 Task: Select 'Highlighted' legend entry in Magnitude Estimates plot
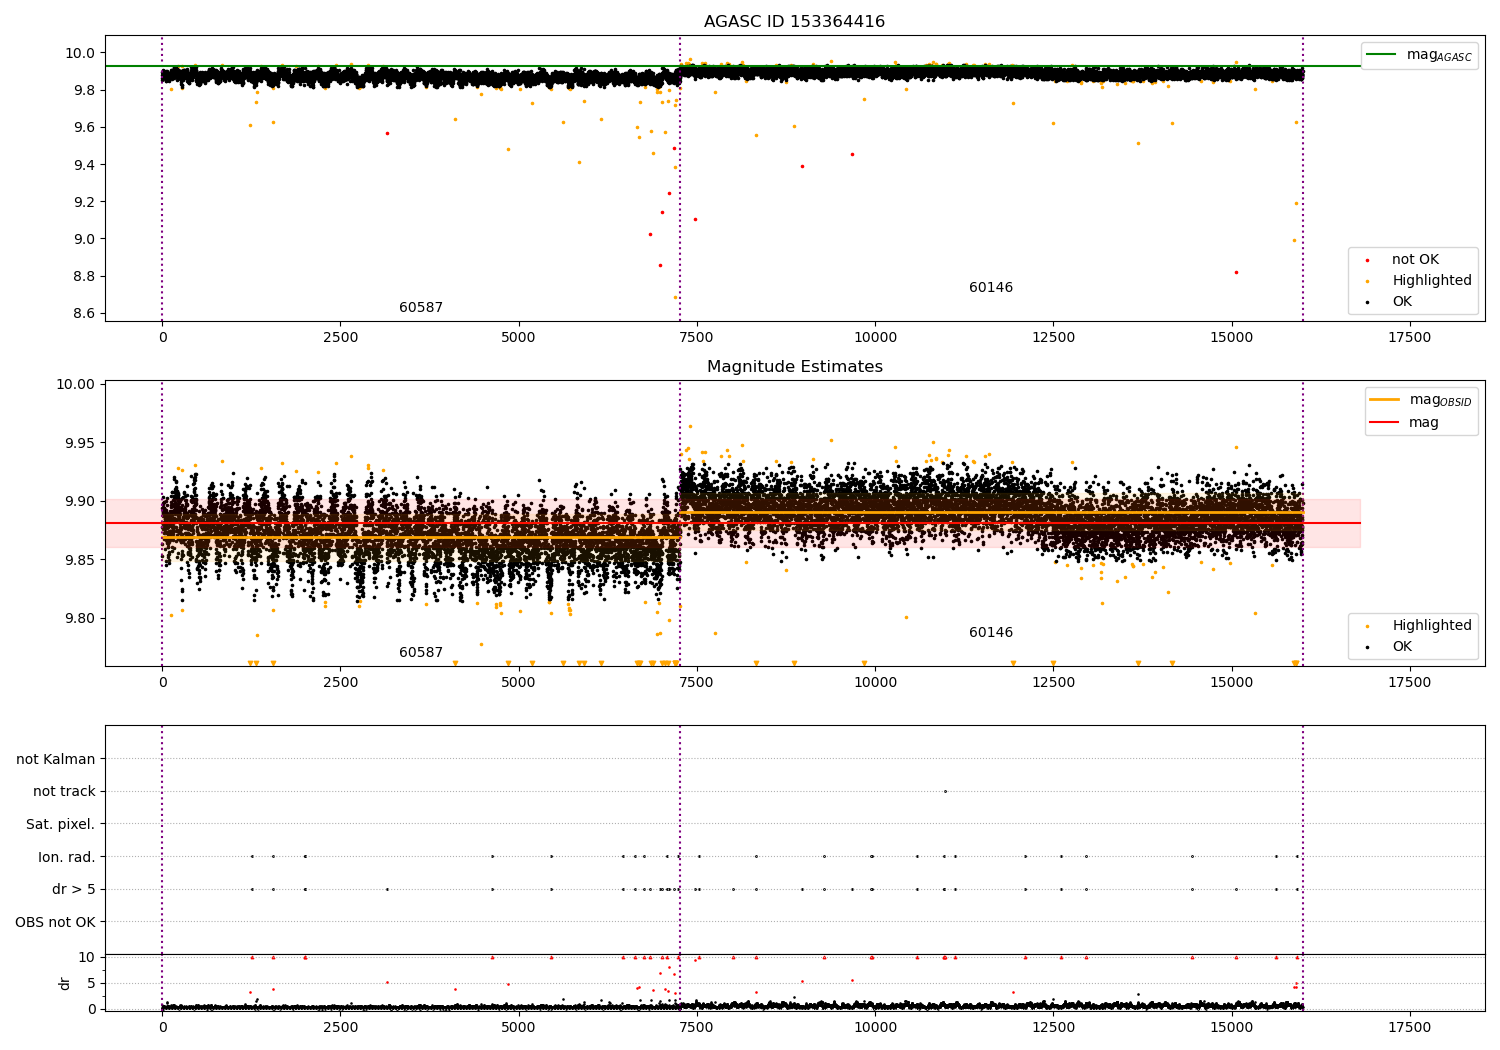point(1431,626)
